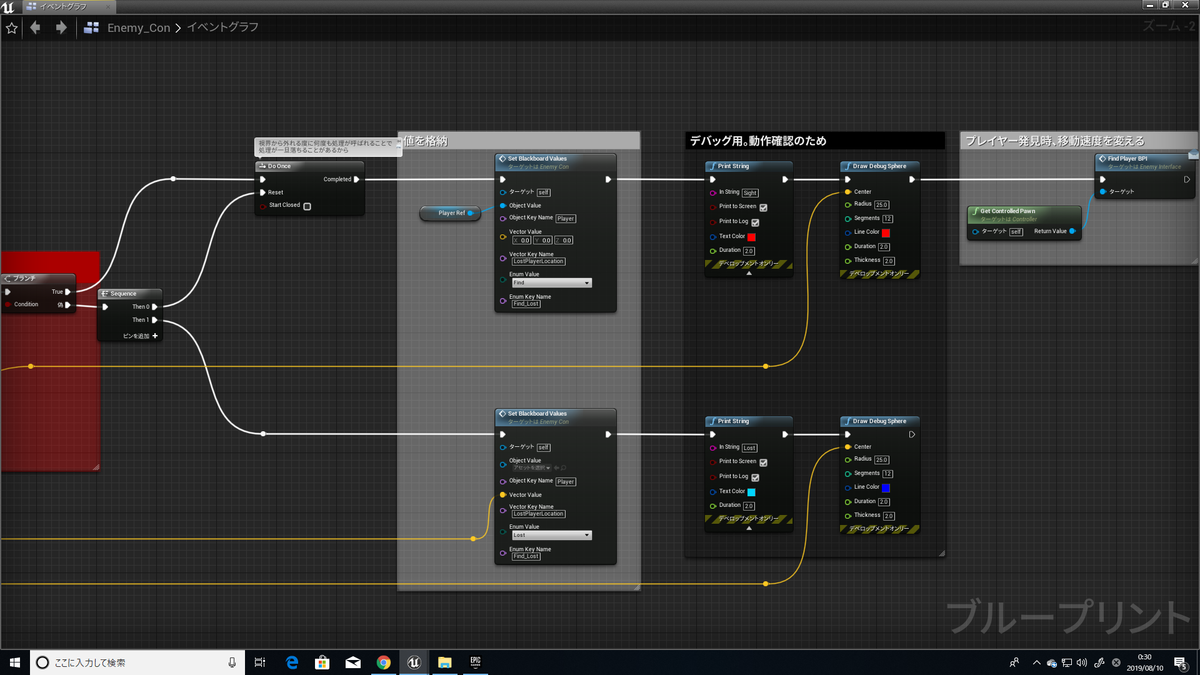Click the Get Controlled Pawn Return Value pin
This screenshot has height=675, width=1200.
point(1072,231)
